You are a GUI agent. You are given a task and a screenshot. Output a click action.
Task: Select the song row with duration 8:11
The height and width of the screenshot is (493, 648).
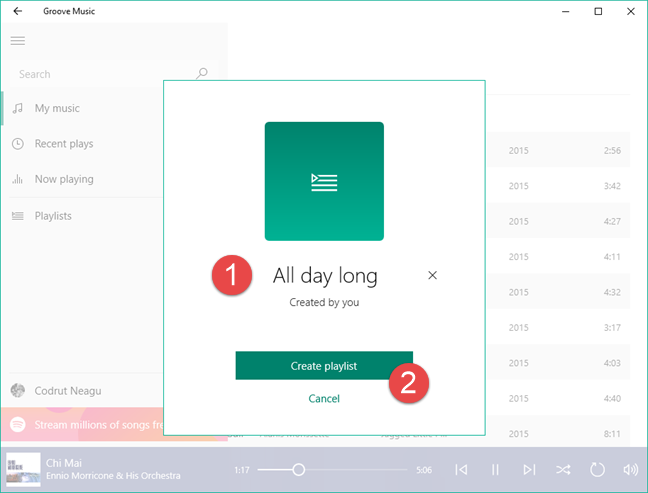[558, 433]
